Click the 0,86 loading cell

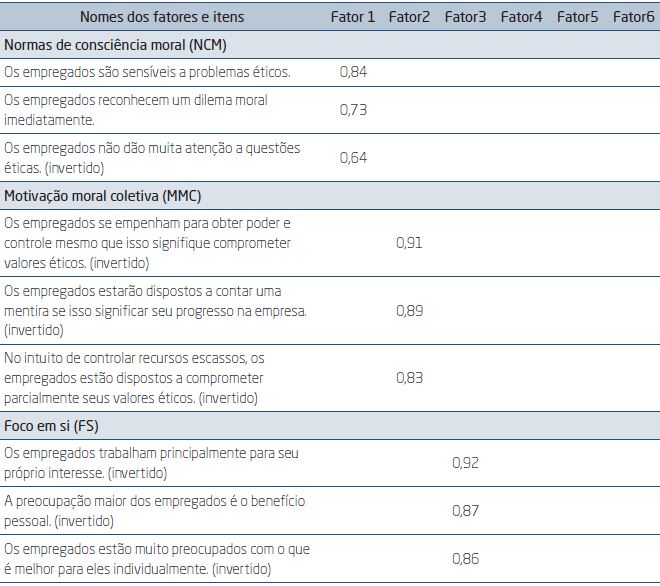[466, 557]
